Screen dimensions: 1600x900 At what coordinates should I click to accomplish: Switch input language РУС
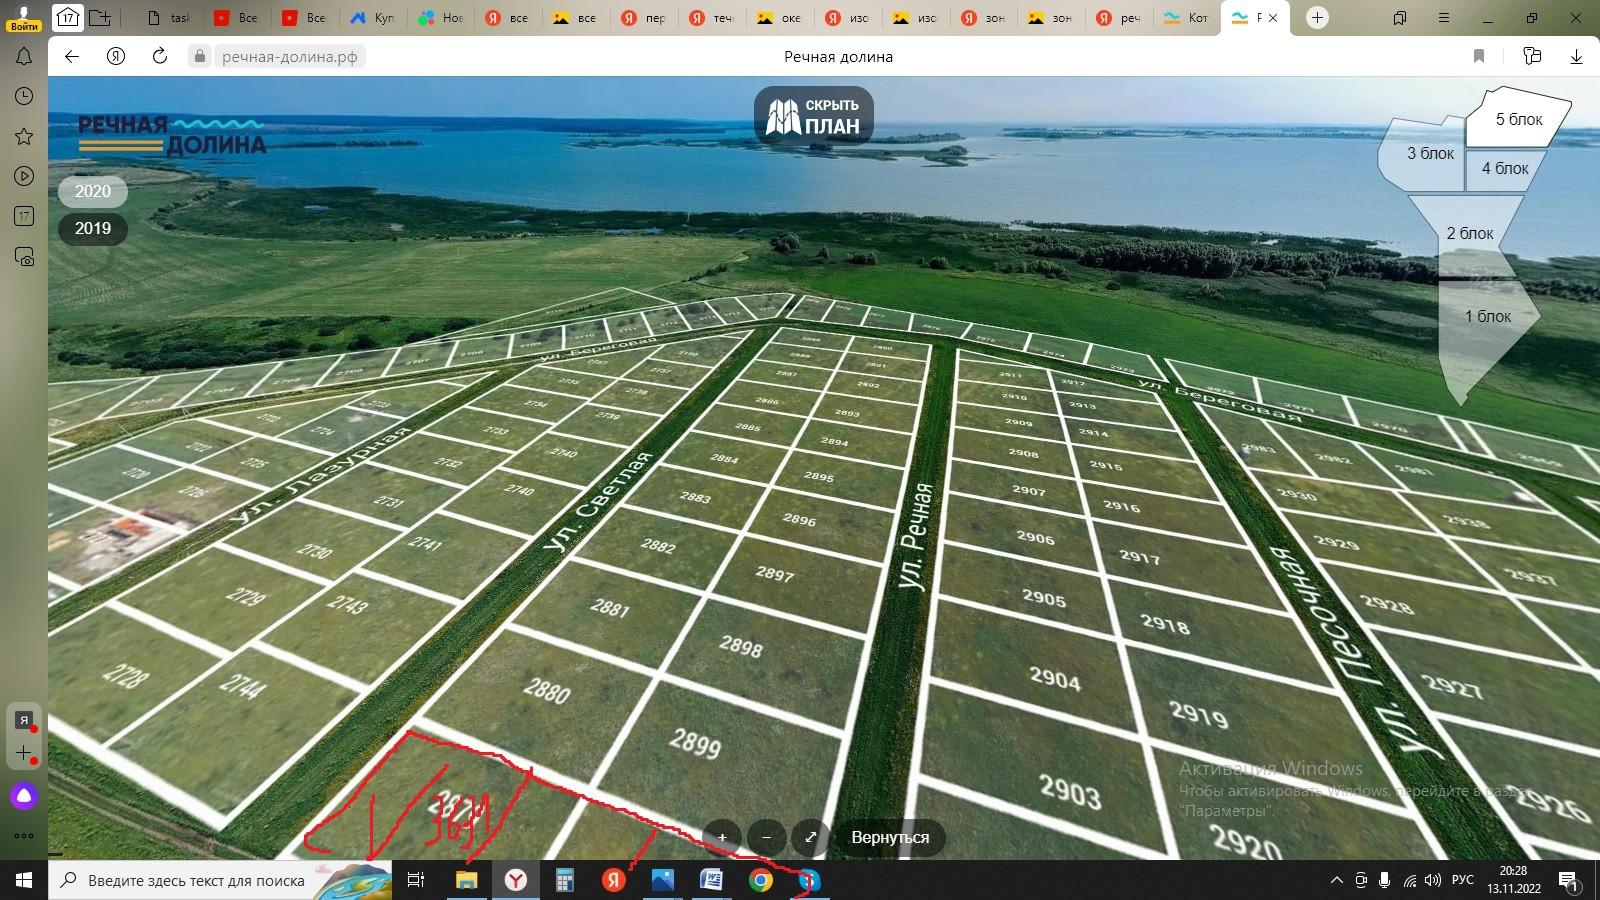tap(1463, 880)
